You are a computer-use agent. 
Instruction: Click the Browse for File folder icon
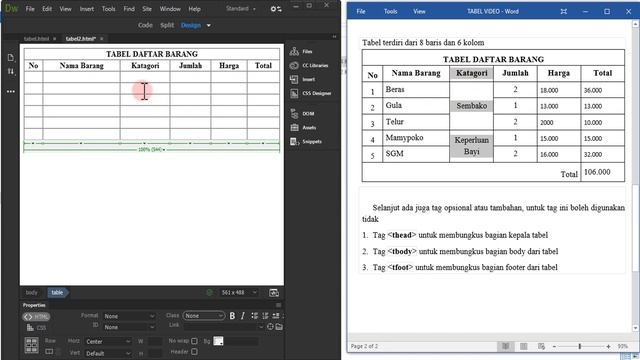click(x=279, y=327)
